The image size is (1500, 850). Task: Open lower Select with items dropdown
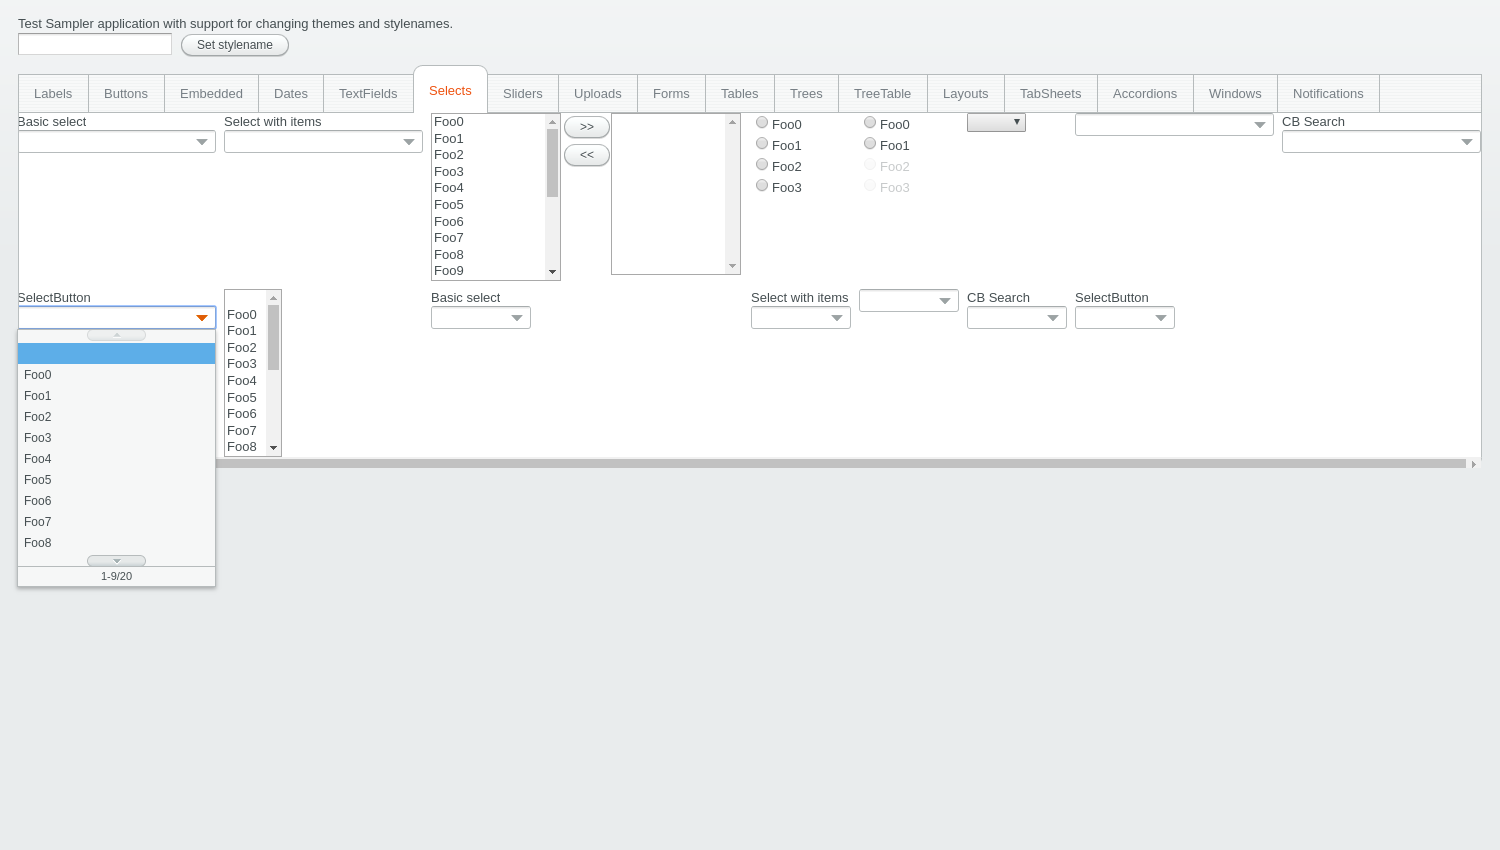[837, 318]
